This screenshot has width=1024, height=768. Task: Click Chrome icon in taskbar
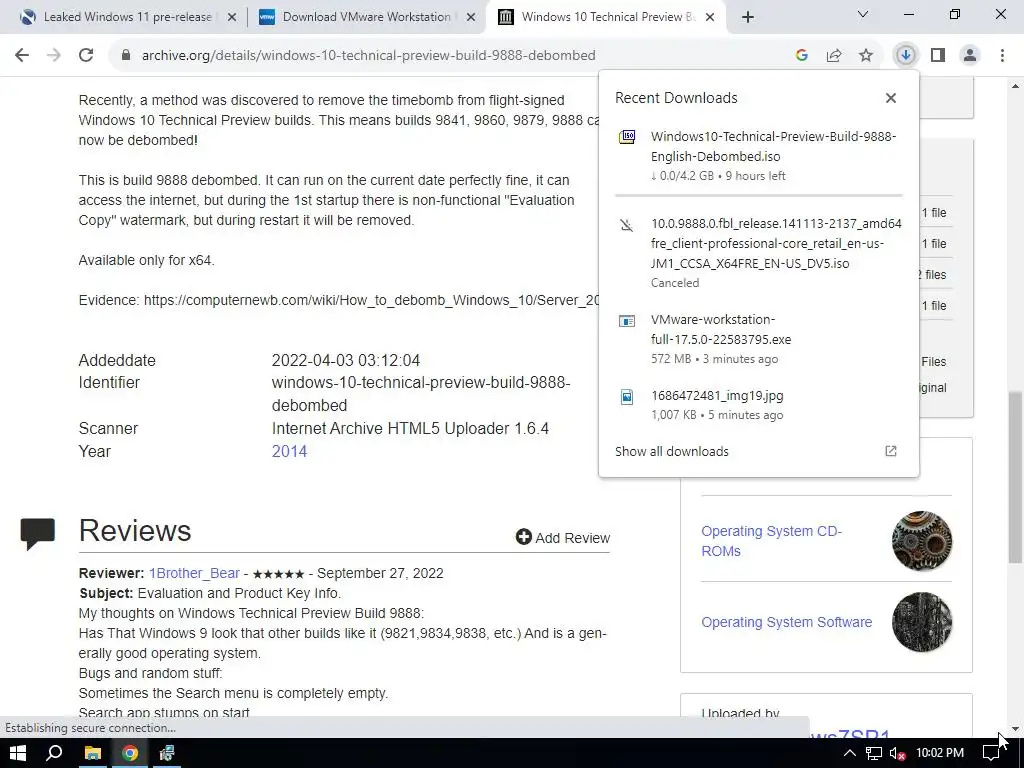[130, 753]
